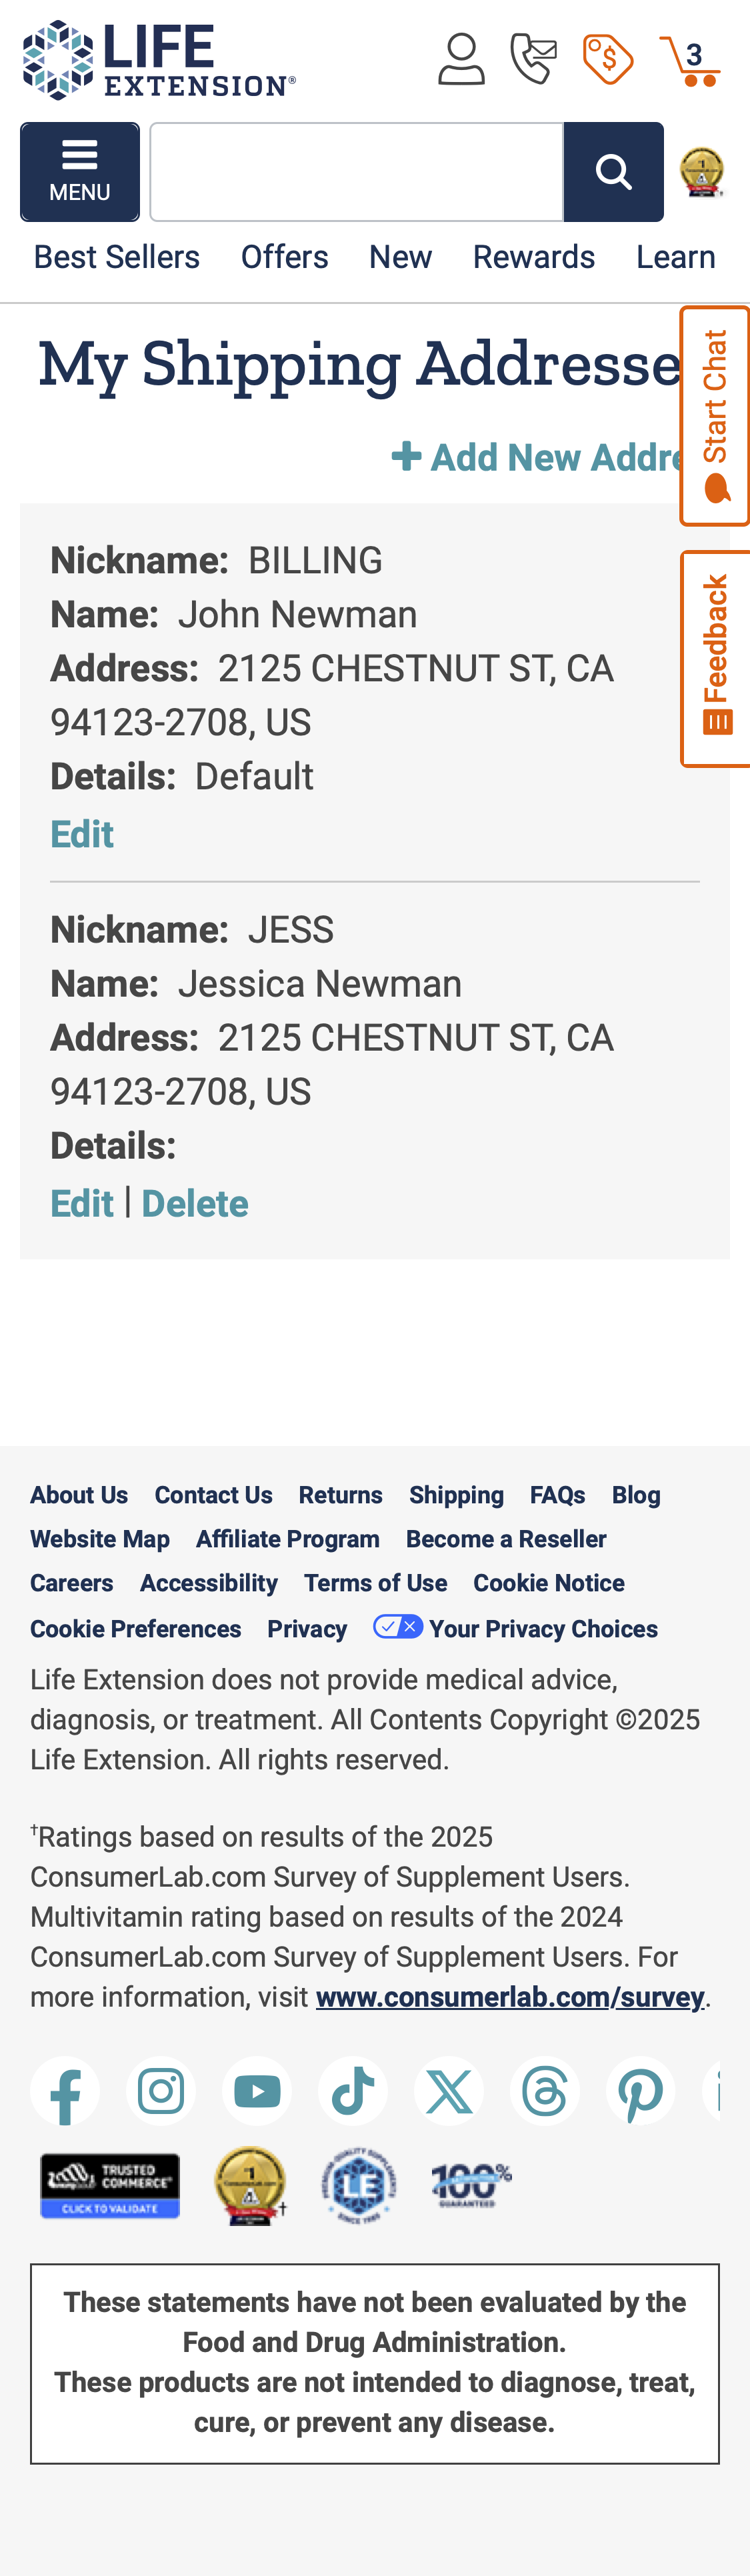Open the Facebook social icon
The width and height of the screenshot is (750, 2576).
tap(65, 2092)
